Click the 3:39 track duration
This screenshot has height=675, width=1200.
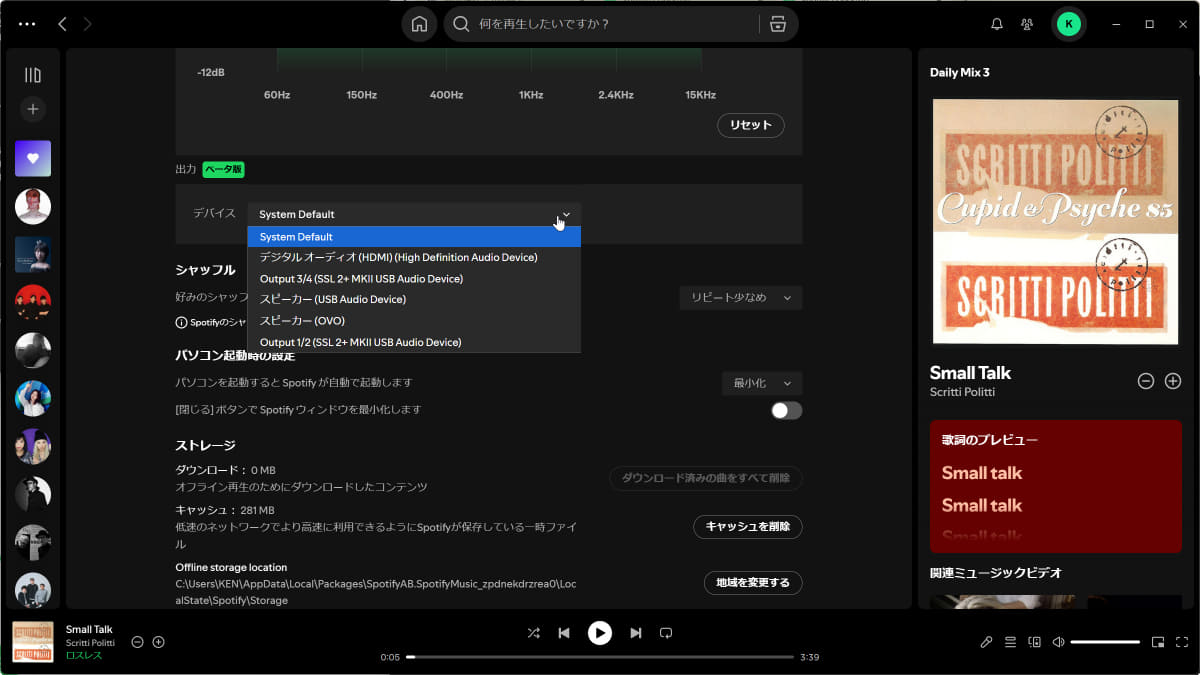pyautogui.click(x=810, y=657)
